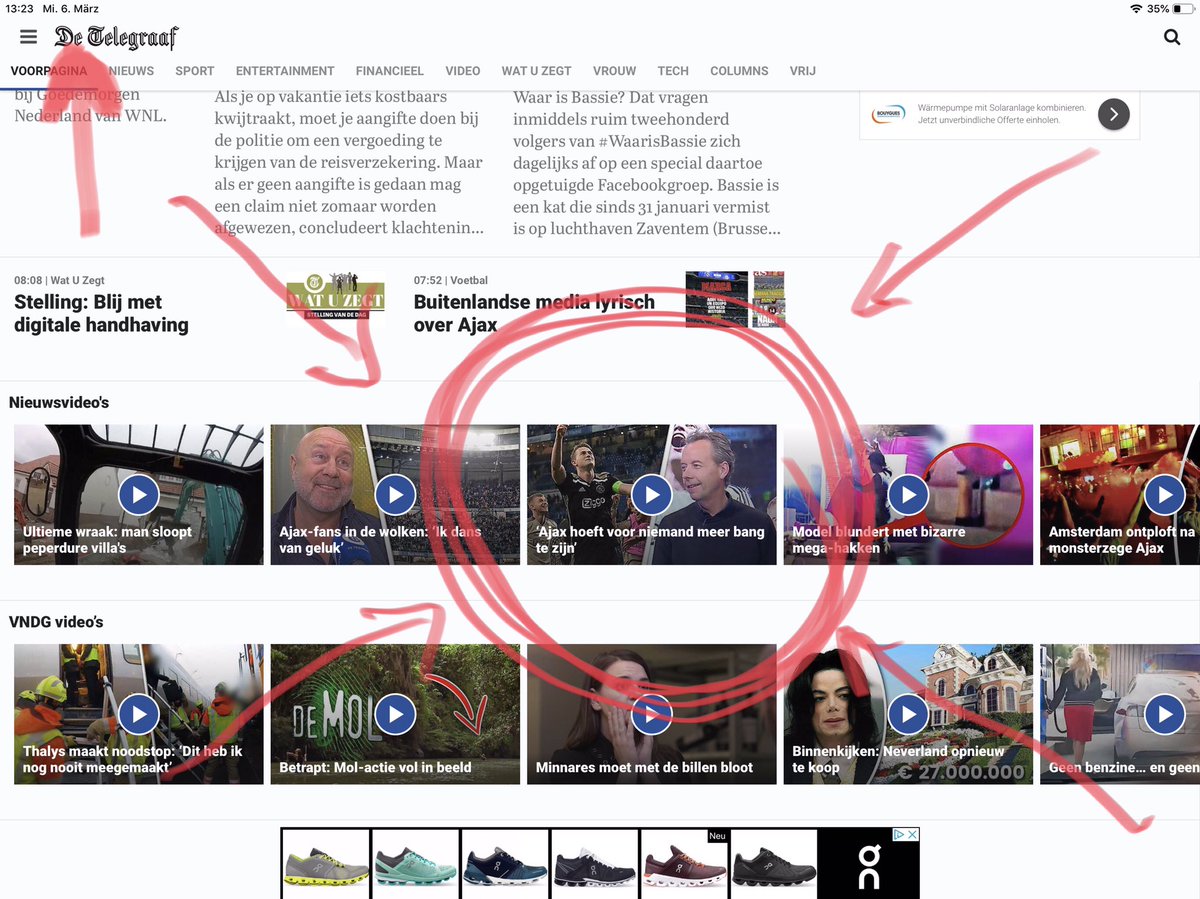
Task: Open the TECH tab
Action: 673,71
